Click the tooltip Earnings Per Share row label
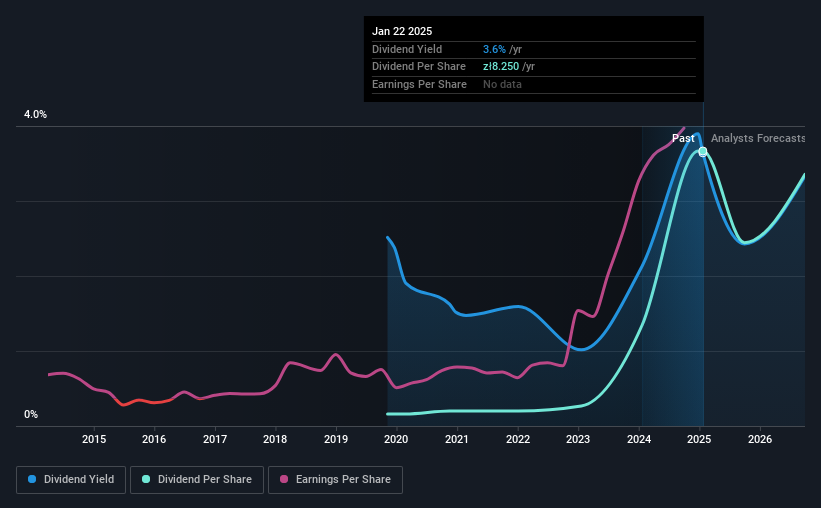The width and height of the screenshot is (821, 508). [x=419, y=84]
